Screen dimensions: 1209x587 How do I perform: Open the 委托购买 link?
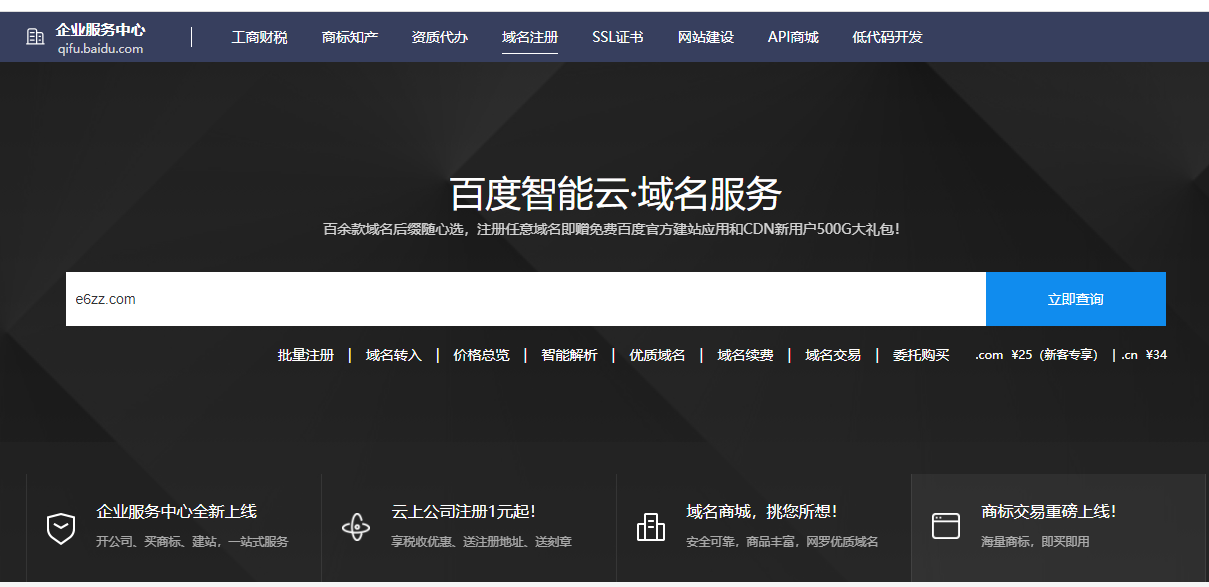coord(922,355)
